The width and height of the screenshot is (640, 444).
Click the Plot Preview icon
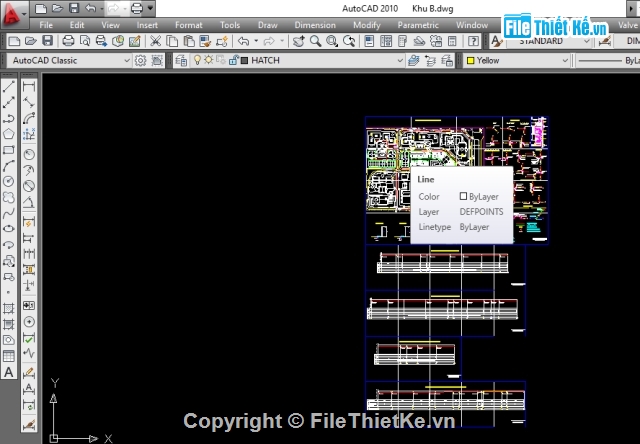(x=85, y=41)
